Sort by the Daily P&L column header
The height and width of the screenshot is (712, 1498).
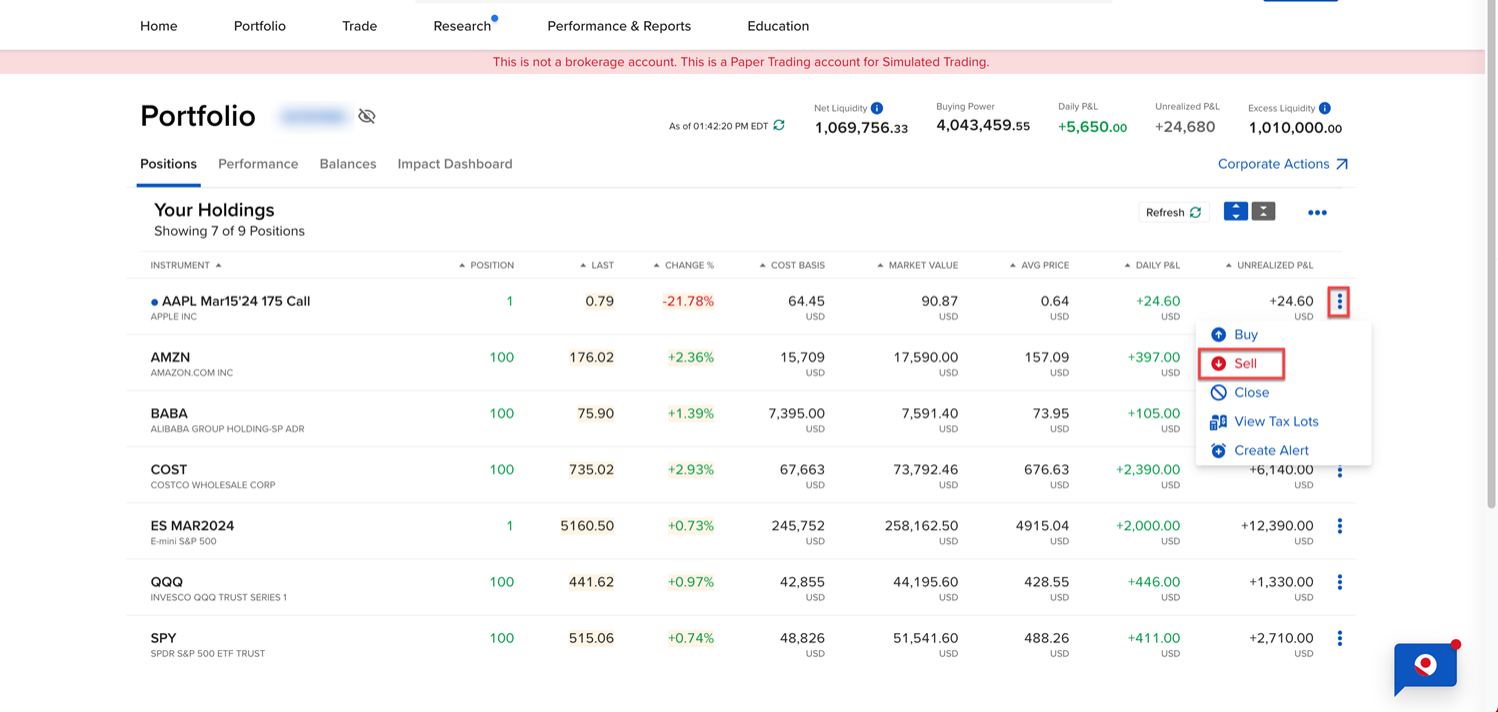coord(1152,265)
